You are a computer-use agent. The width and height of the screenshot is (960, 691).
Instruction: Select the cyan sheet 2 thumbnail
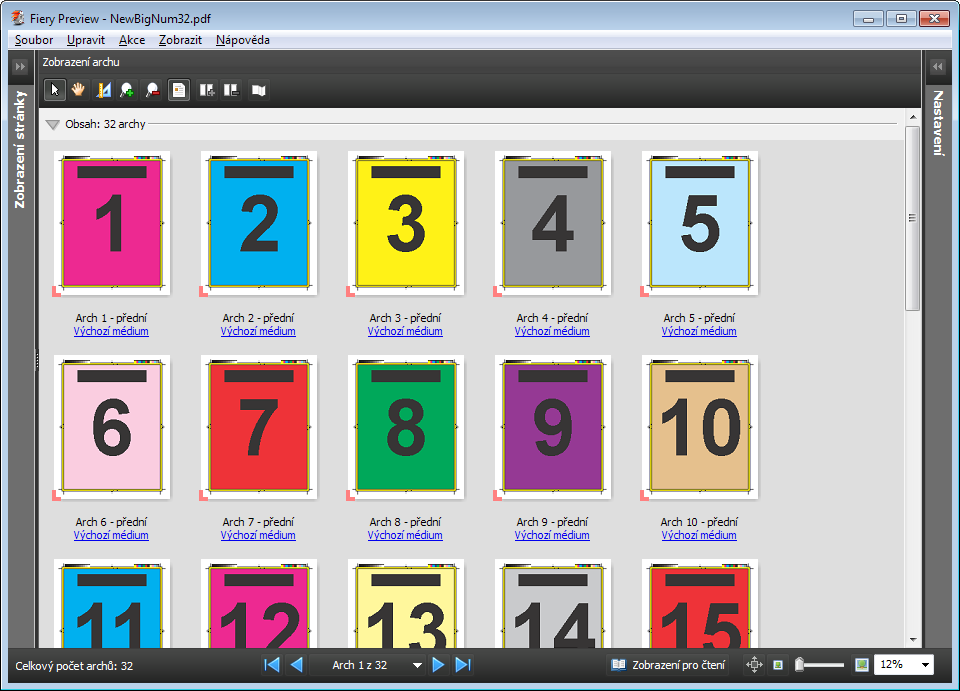pos(259,223)
